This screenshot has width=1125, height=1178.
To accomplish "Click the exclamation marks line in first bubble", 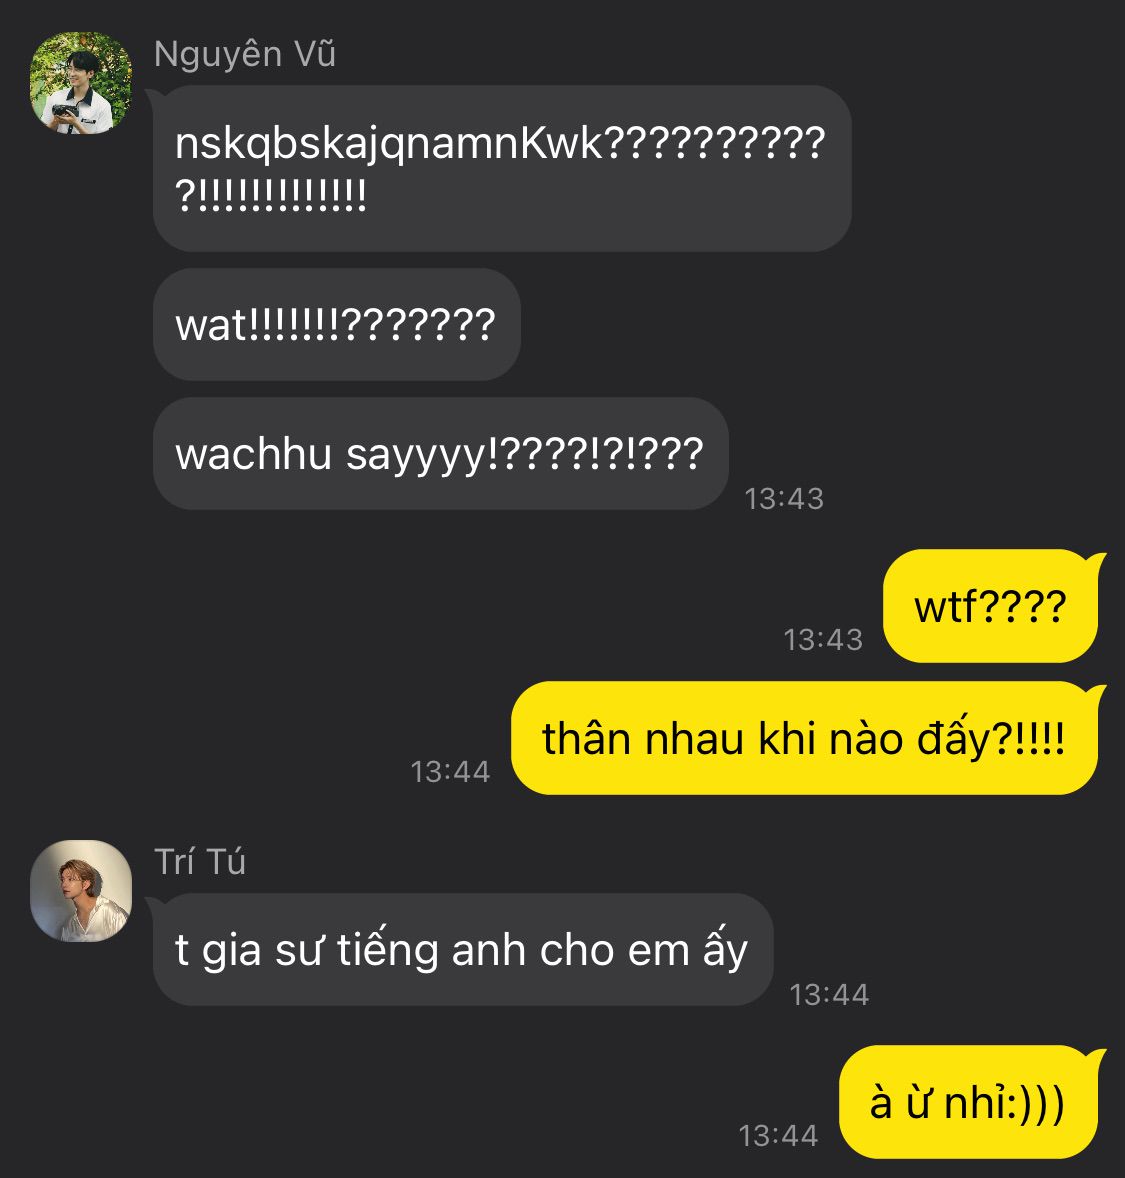I will 271,195.
